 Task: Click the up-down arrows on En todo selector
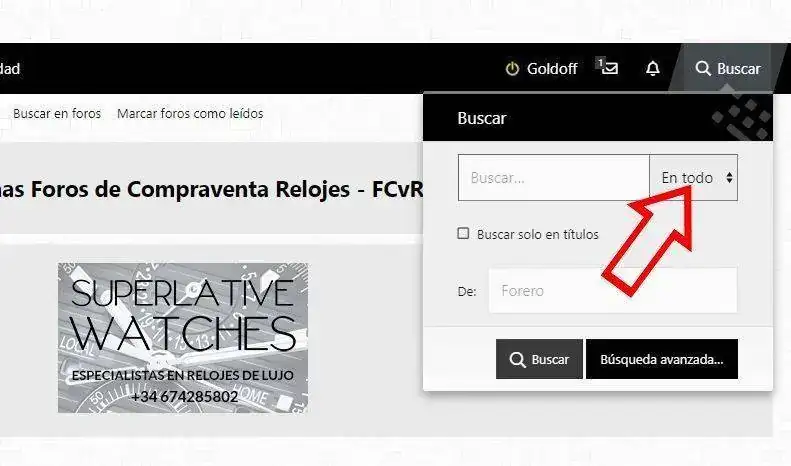729,178
